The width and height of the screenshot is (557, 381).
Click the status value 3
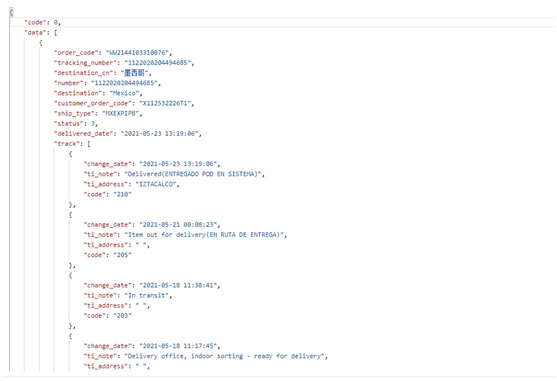tap(93, 124)
